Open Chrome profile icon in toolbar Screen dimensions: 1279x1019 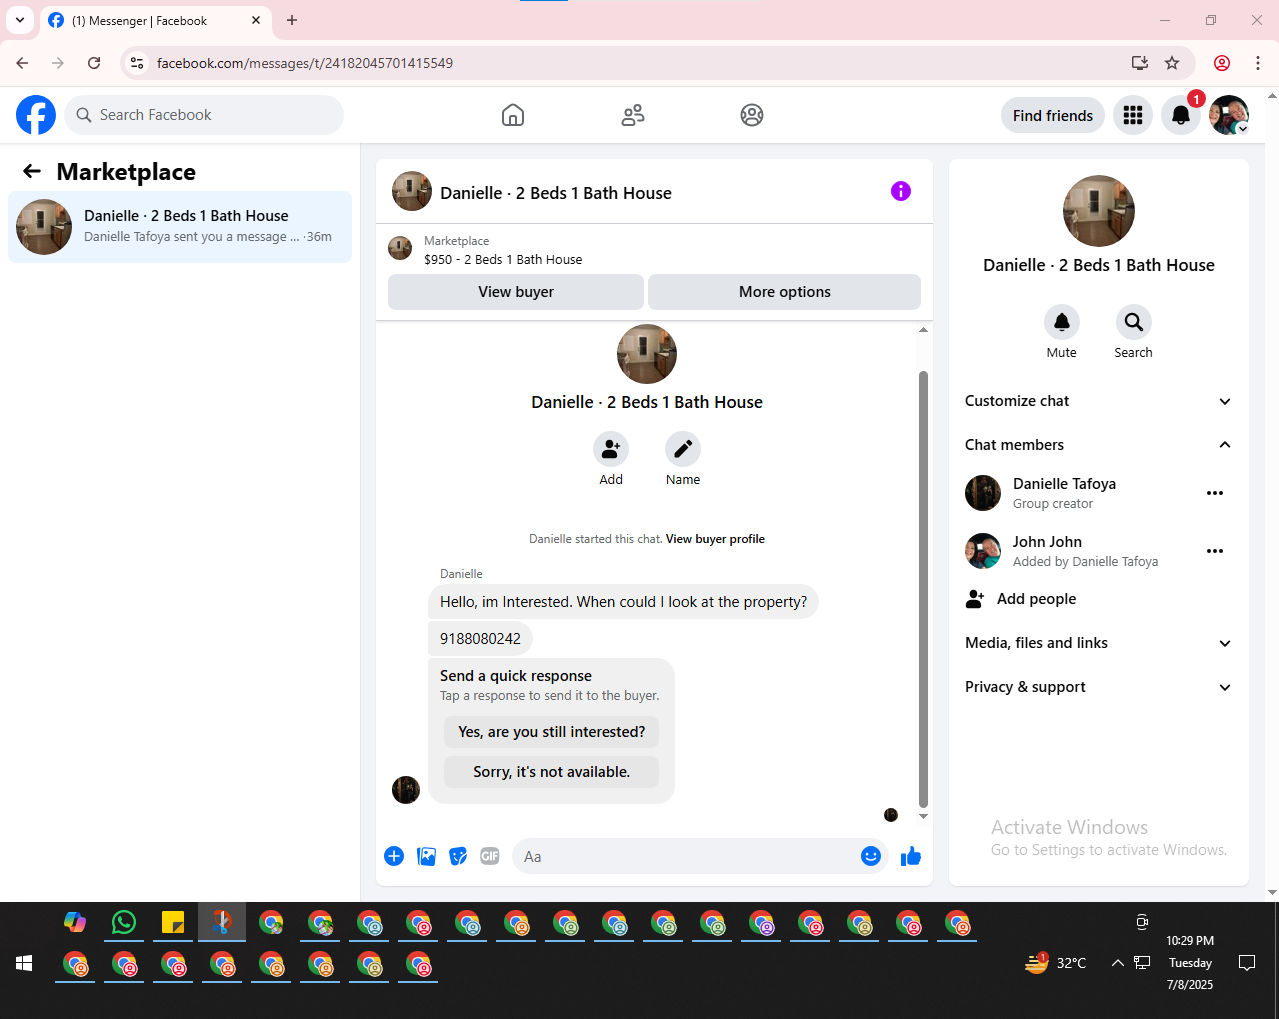click(1222, 63)
